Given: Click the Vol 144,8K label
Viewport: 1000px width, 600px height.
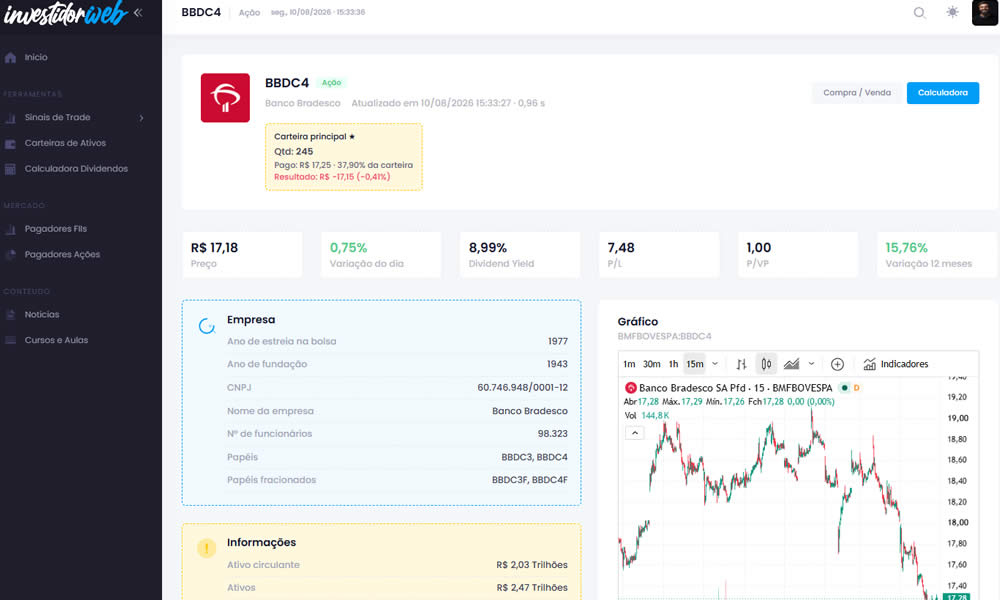Looking at the screenshot, I should [x=647, y=415].
